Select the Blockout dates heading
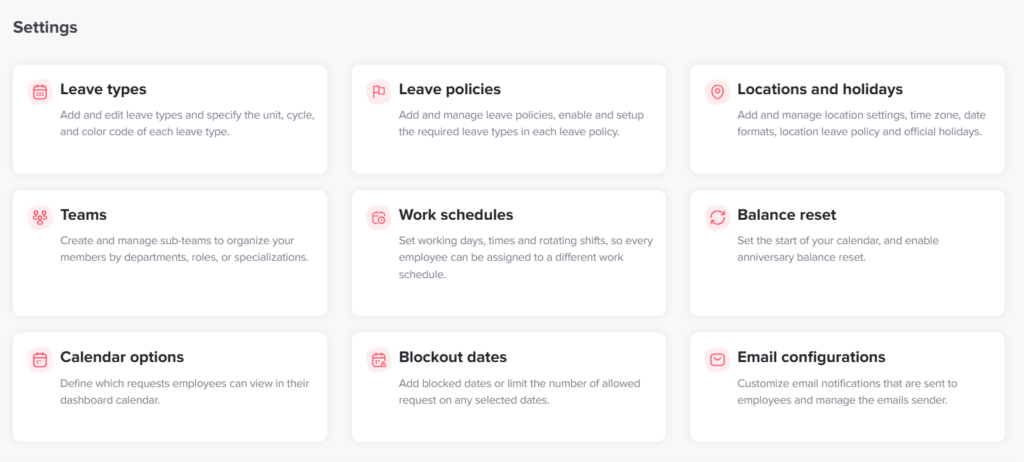The image size is (1024, 462). pyautogui.click(x=452, y=357)
